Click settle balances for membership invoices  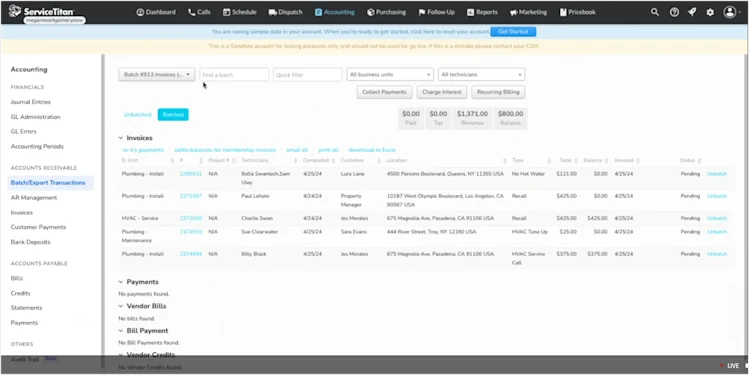click(x=225, y=150)
